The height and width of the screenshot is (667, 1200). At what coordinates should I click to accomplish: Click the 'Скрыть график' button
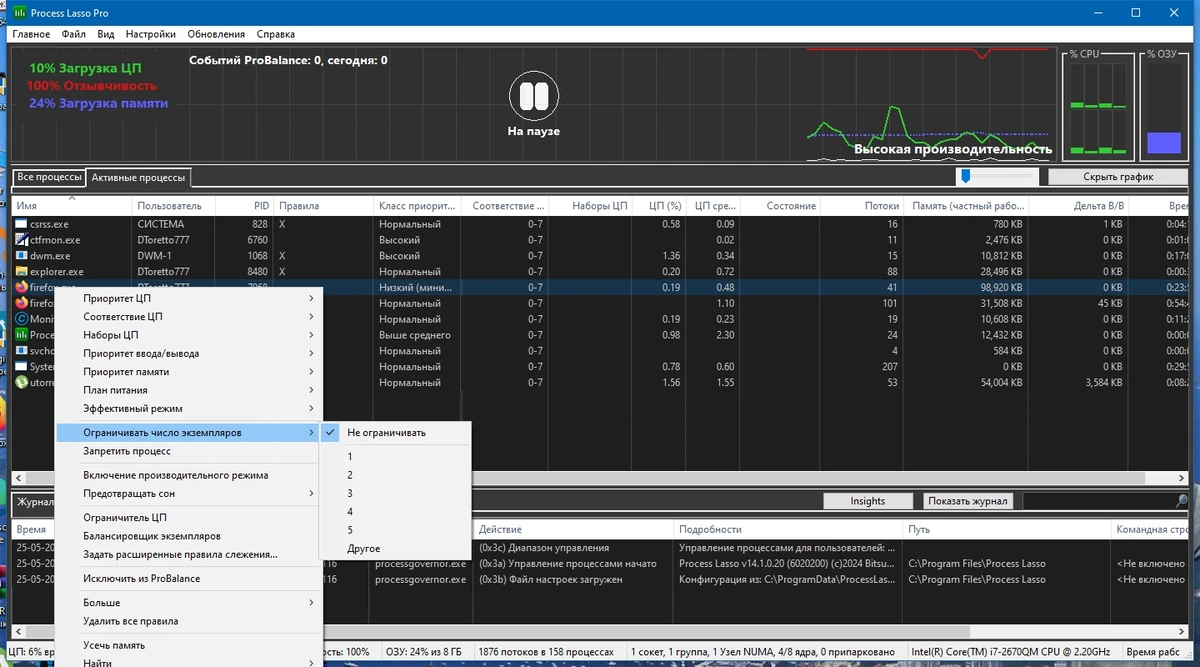coord(1118,177)
